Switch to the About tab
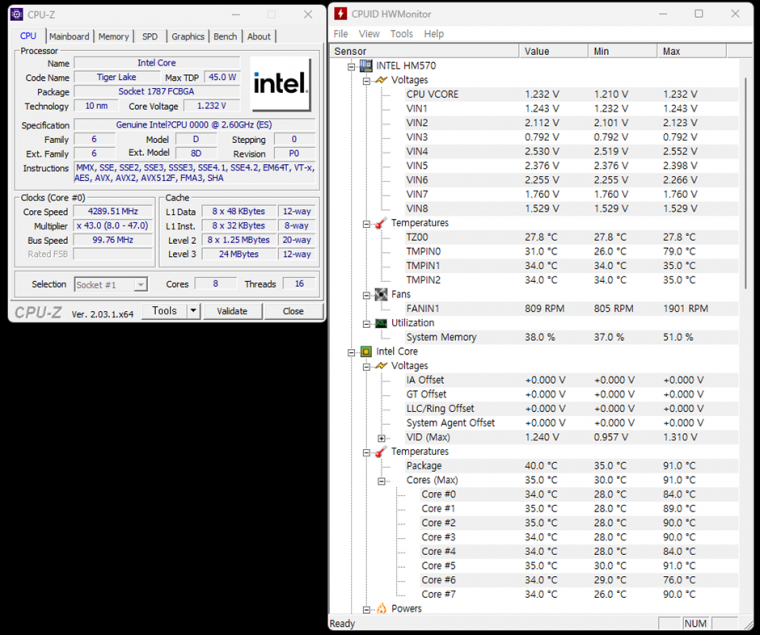This screenshot has height=635, width=760. click(x=259, y=36)
